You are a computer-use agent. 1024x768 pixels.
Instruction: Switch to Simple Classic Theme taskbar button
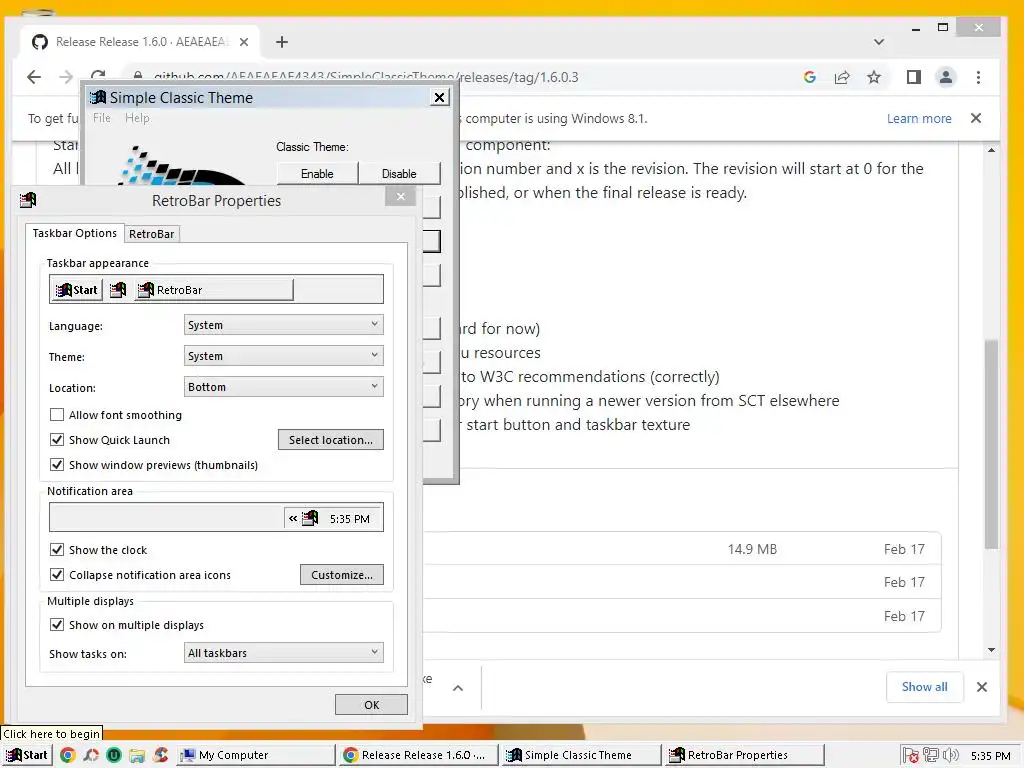[582, 755]
